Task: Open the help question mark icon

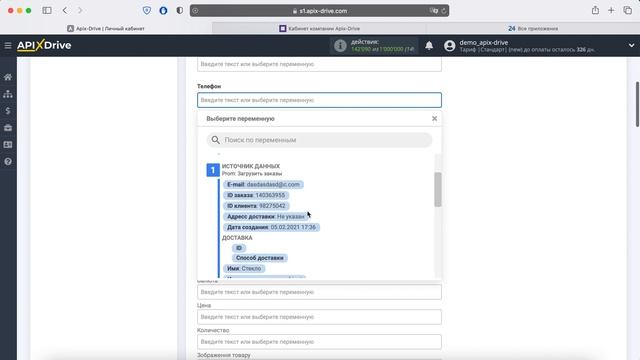Action: pyautogui.click(x=8, y=162)
